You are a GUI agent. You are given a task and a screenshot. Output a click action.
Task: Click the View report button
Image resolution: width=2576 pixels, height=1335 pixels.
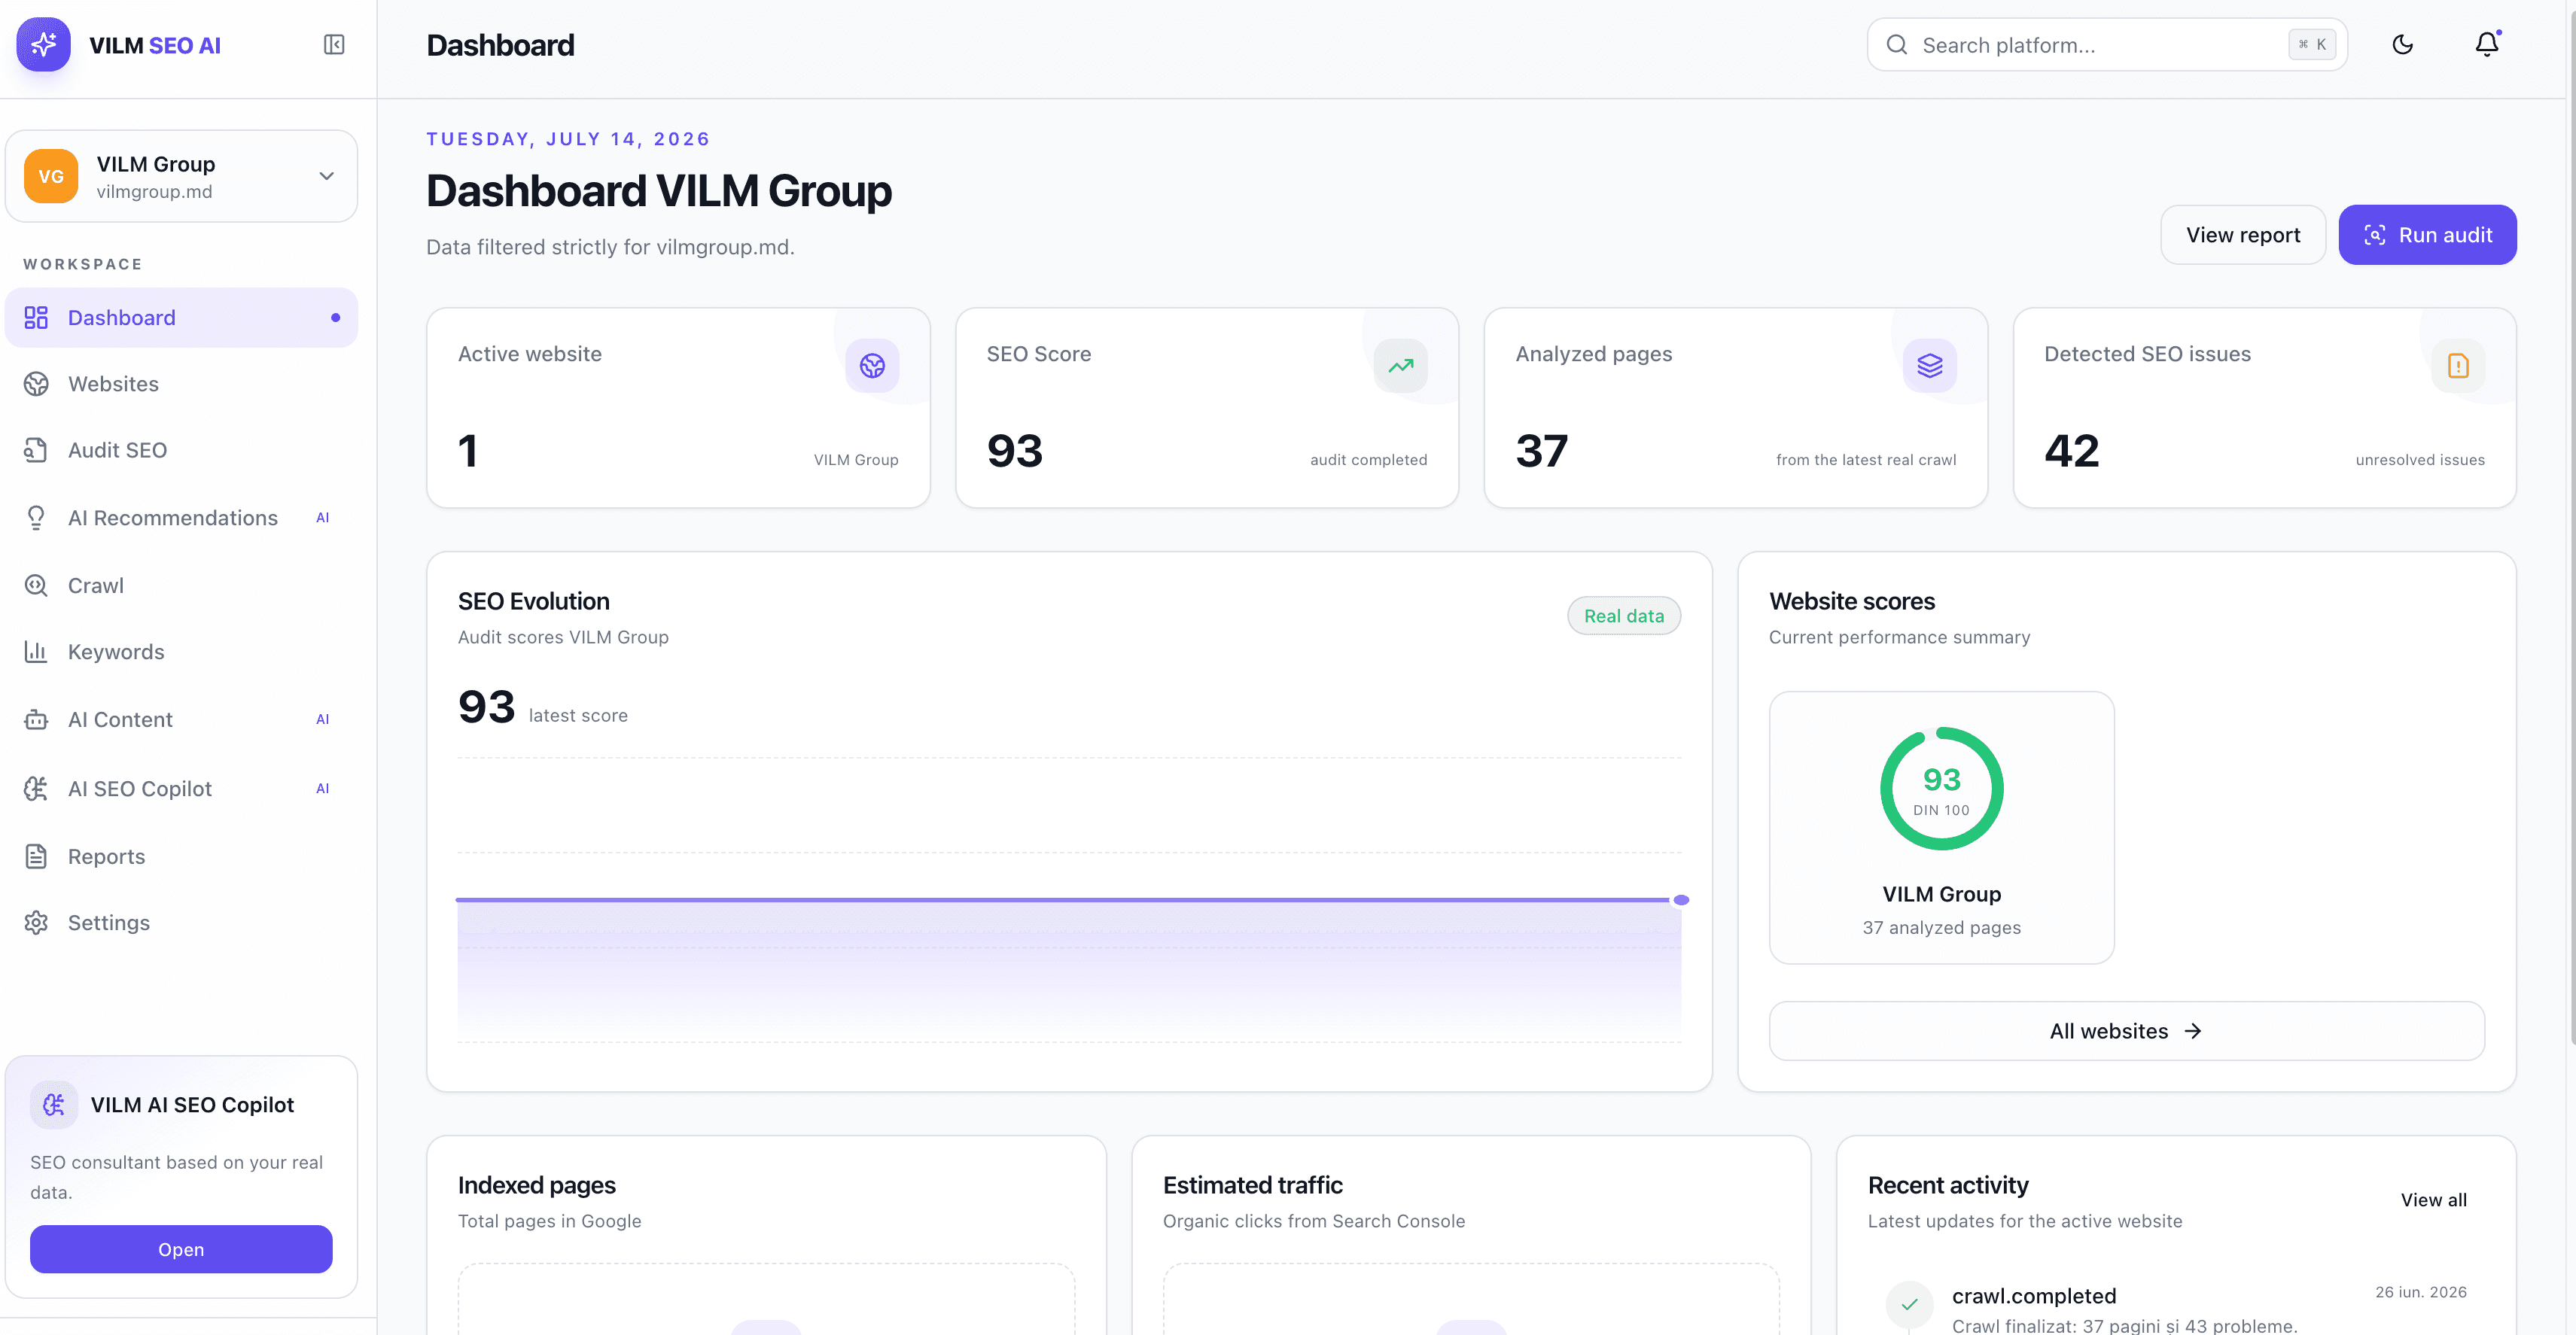pos(2243,235)
